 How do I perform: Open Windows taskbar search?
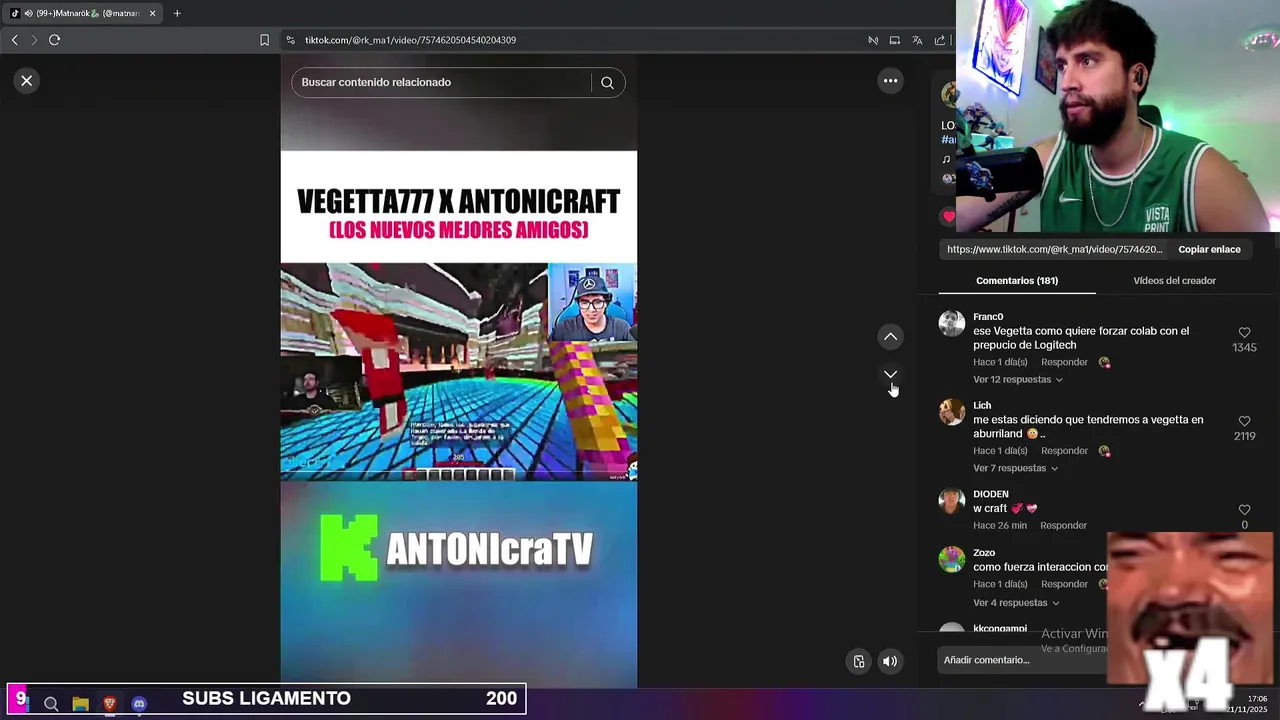click(x=51, y=704)
